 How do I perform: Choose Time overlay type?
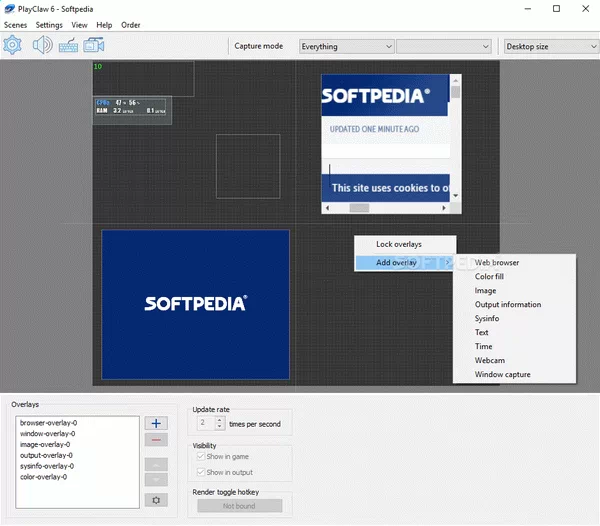click(x=514, y=347)
